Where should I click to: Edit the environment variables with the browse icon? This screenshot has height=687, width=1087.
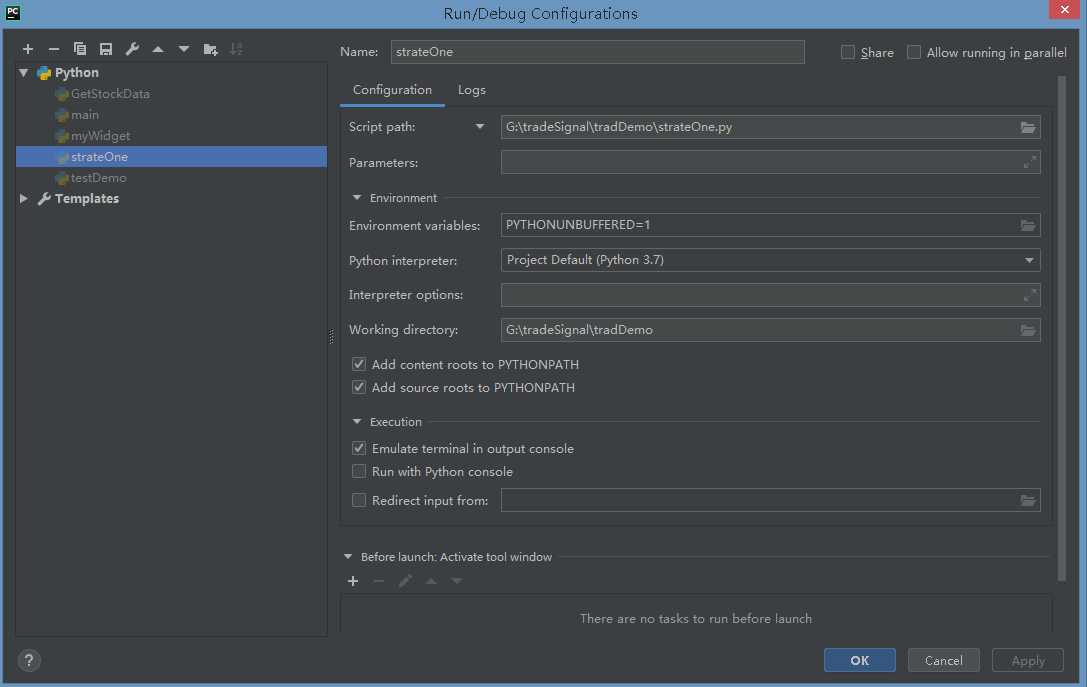click(1027, 225)
